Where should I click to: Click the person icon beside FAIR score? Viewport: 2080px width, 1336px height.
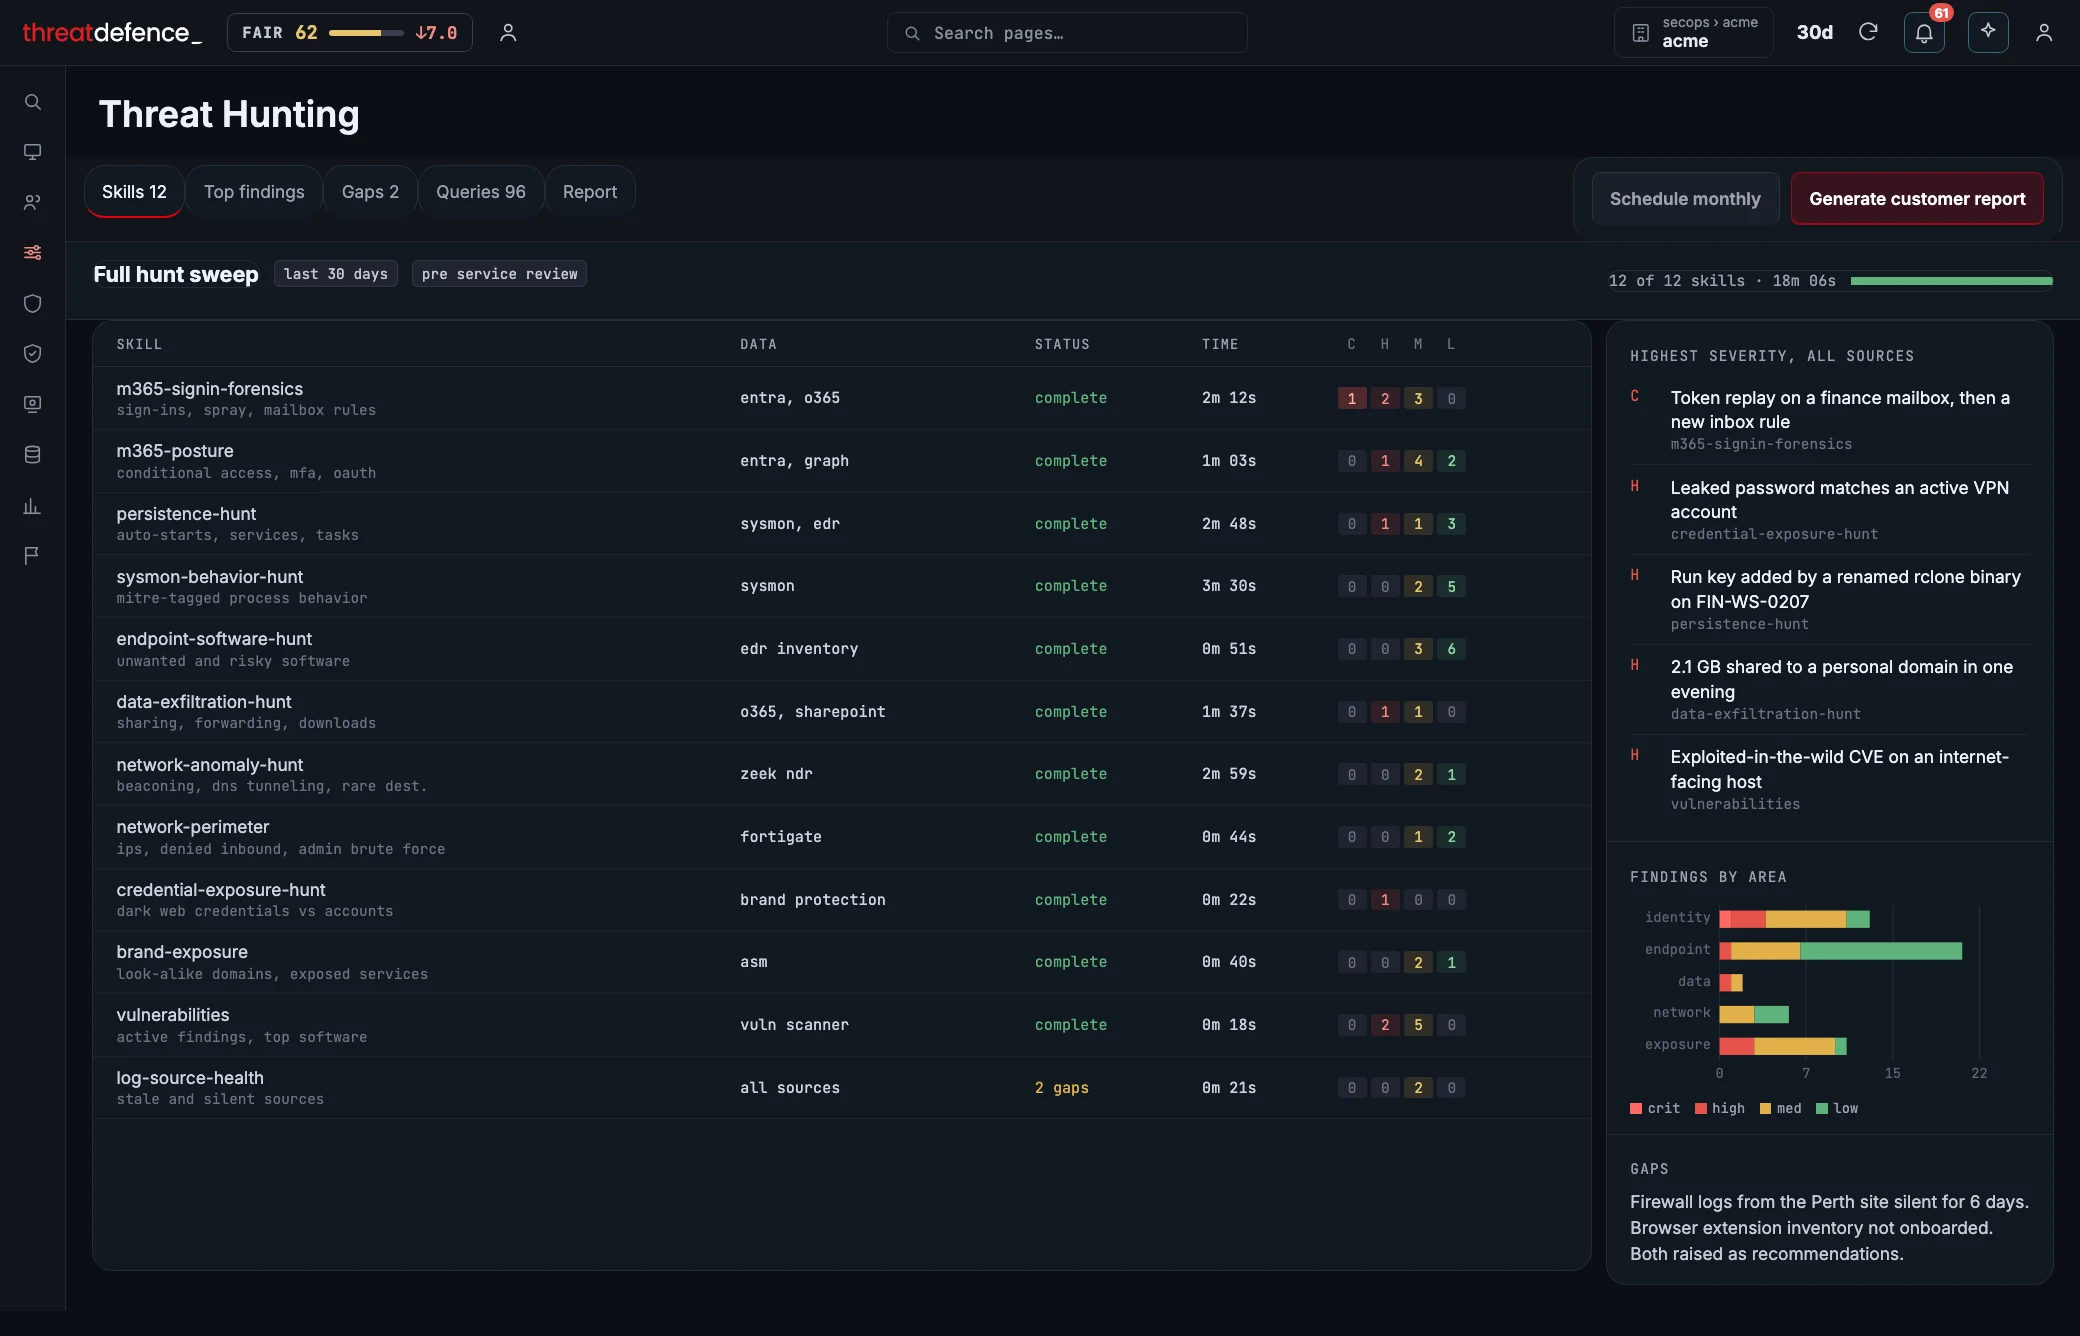click(x=508, y=33)
